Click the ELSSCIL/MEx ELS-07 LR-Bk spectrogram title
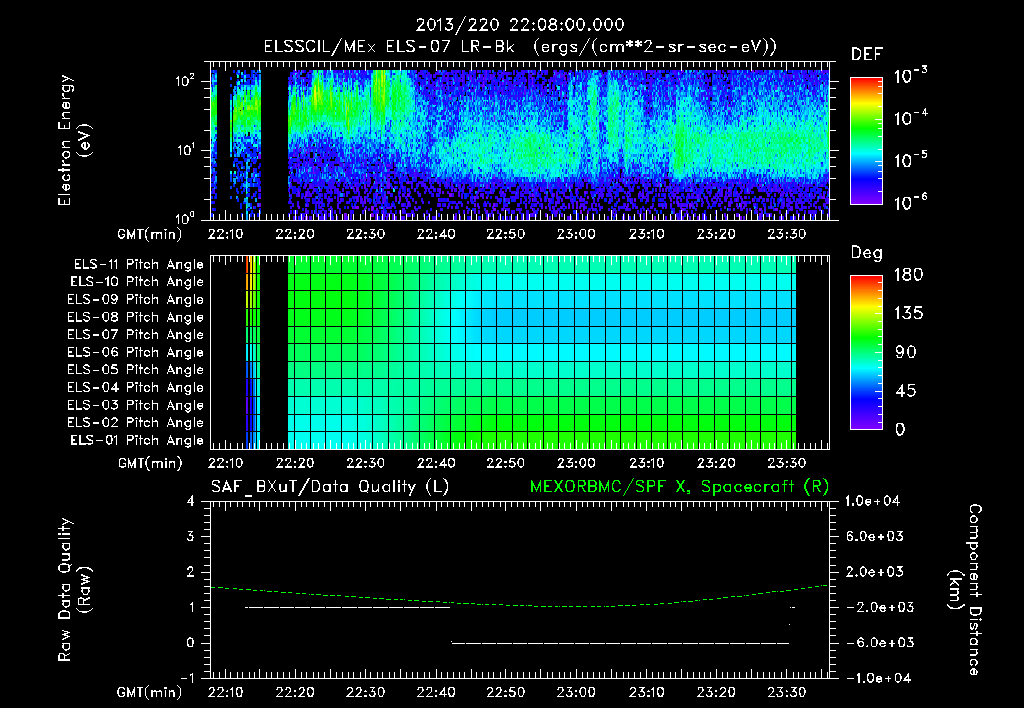This screenshot has width=1024, height=708. click(x=520, y=47)
